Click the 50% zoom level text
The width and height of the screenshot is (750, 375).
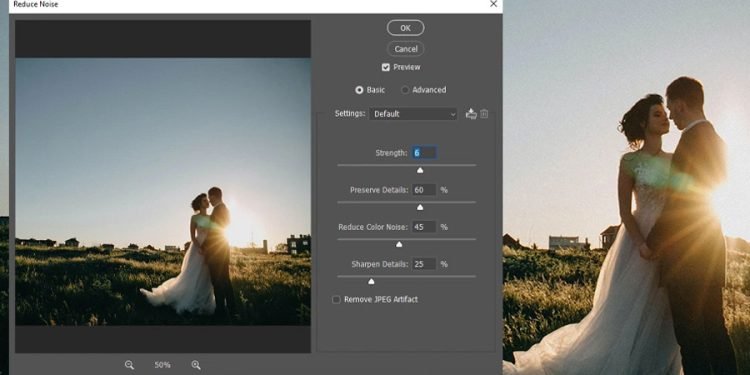pos(163,365)
